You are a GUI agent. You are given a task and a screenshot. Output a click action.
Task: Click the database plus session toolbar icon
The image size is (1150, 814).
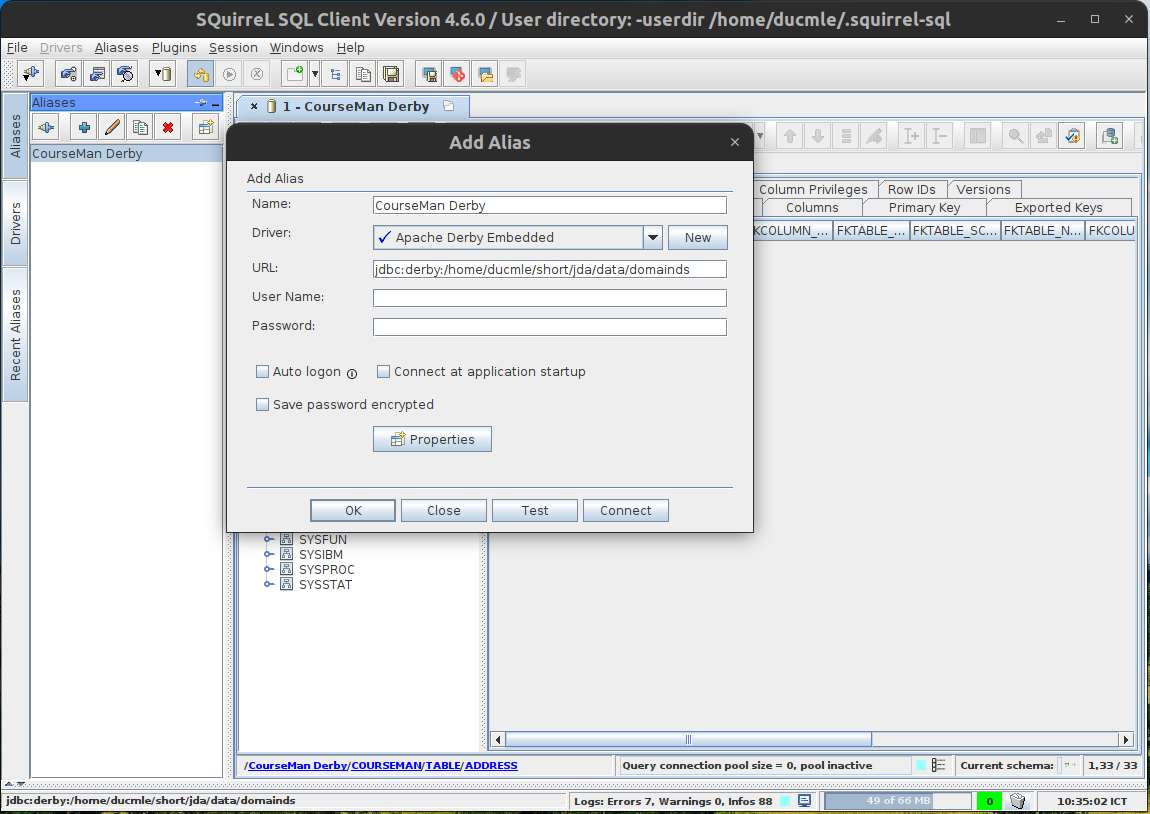click(1110, 136)
